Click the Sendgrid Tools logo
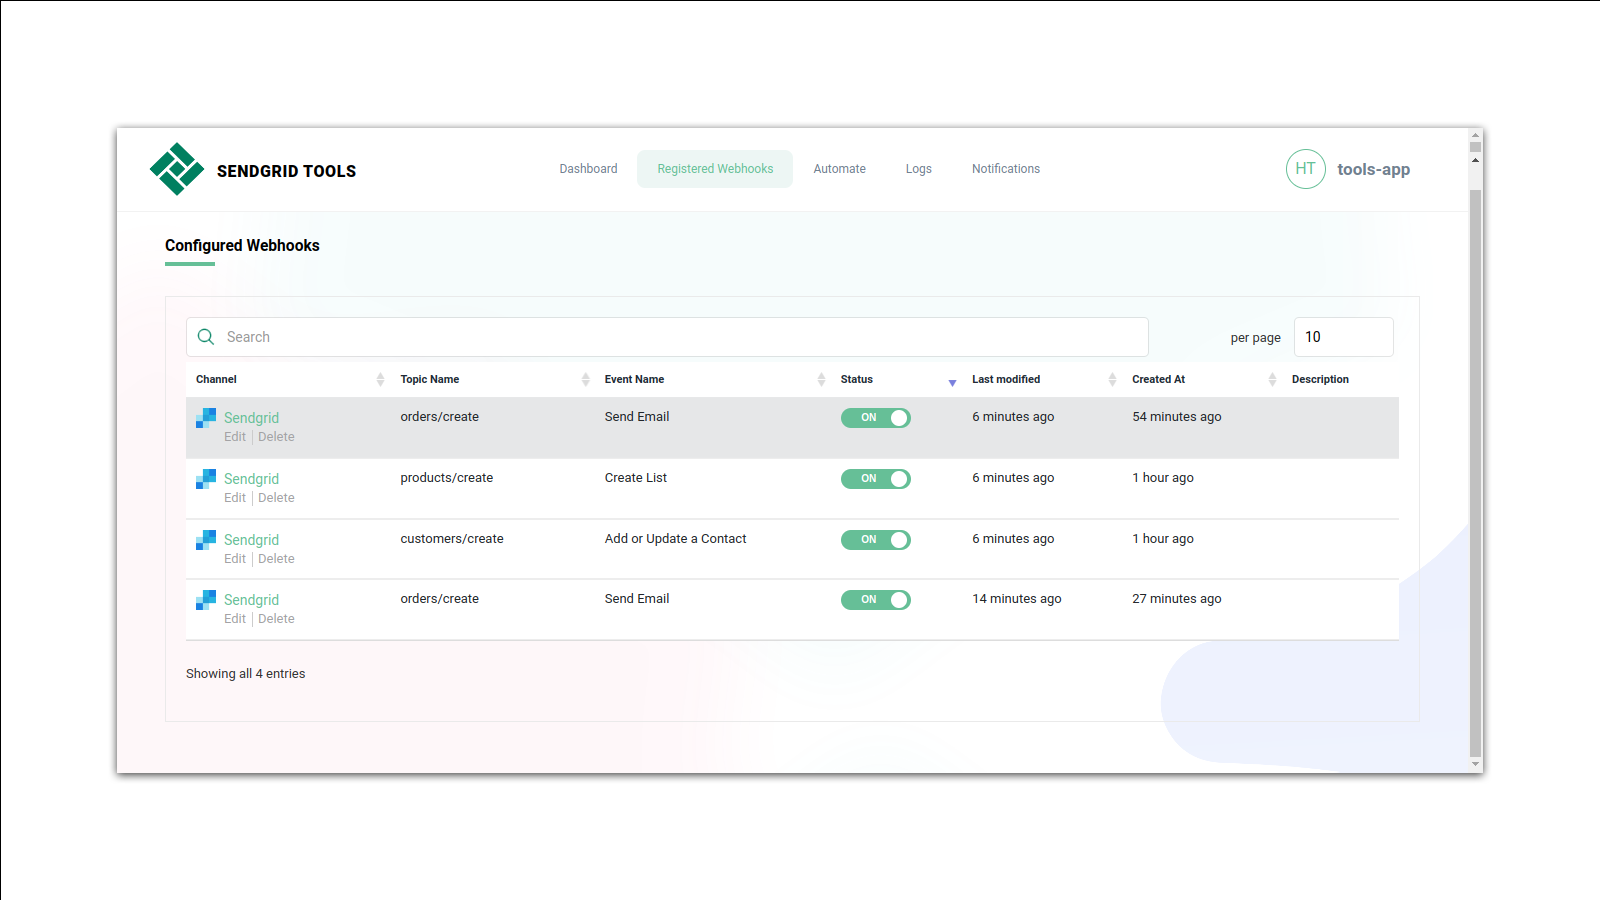The height and width of the screenshot is (900, 1600). (x=175, y=169)
